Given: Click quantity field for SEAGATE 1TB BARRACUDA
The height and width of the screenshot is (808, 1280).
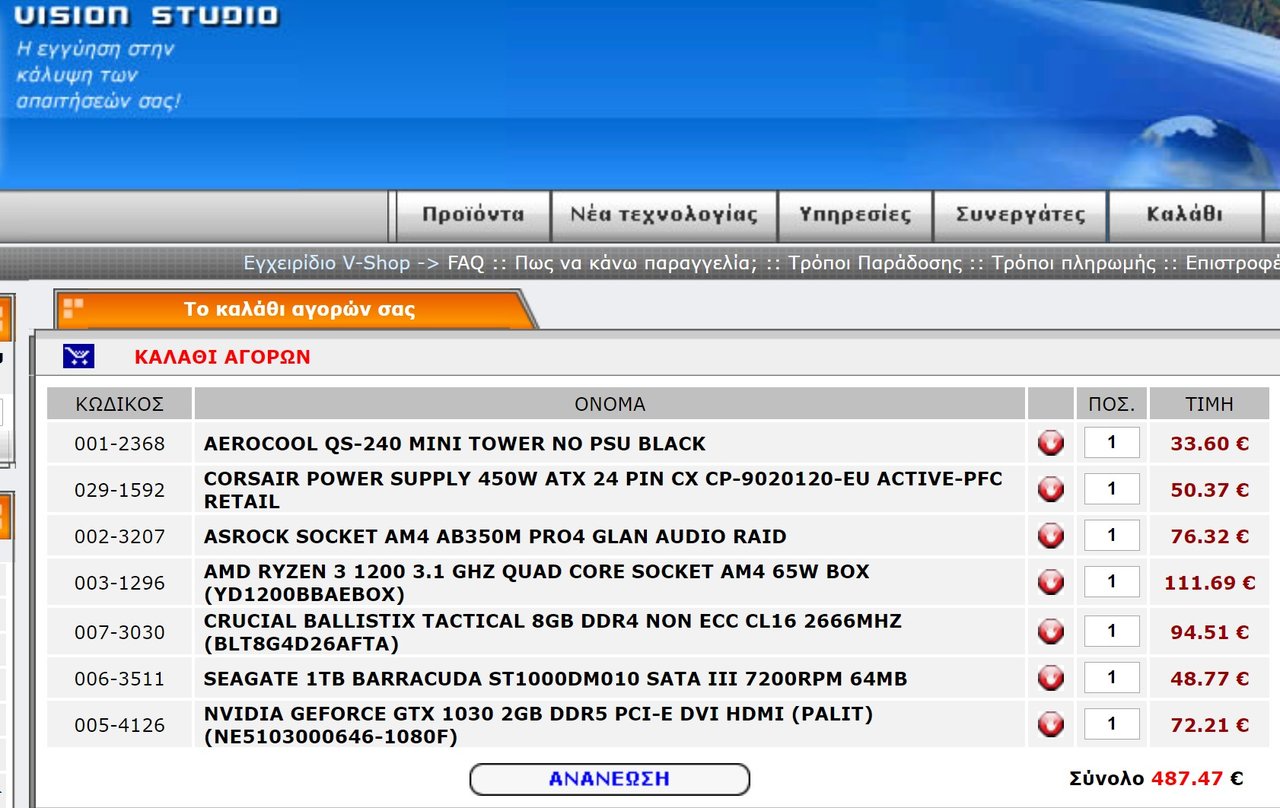Looking at the screenshot, I should coord(1111,677).
